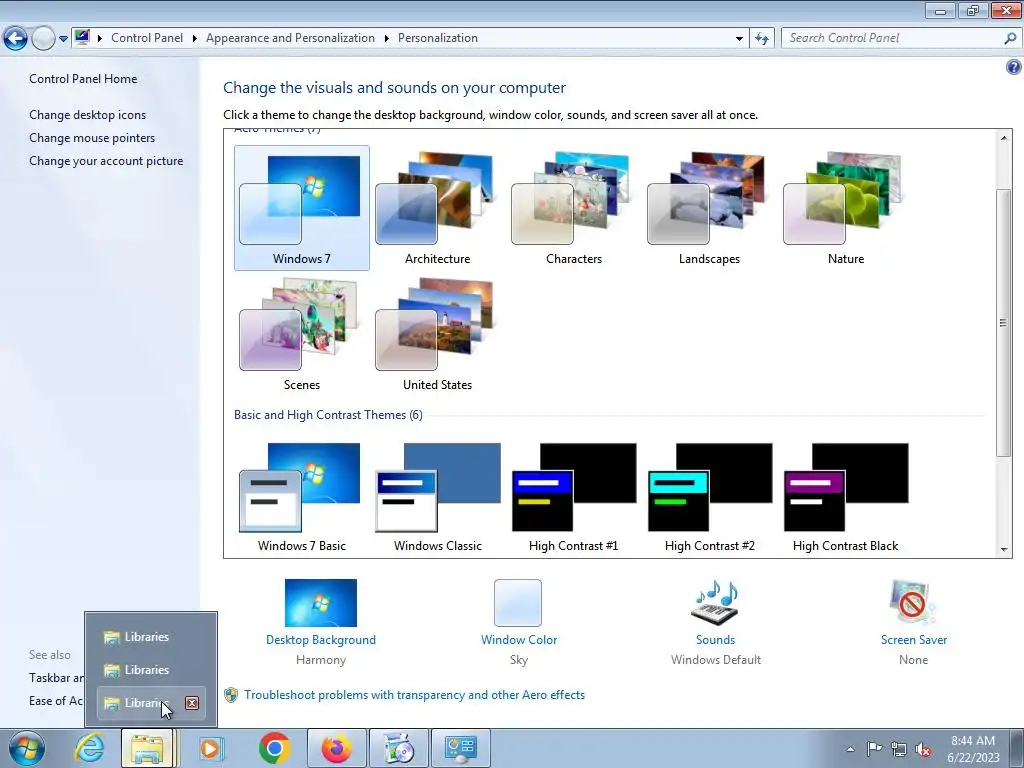Focus the Search Control Panel field
Screen dimensions: 1024x768
901,38
